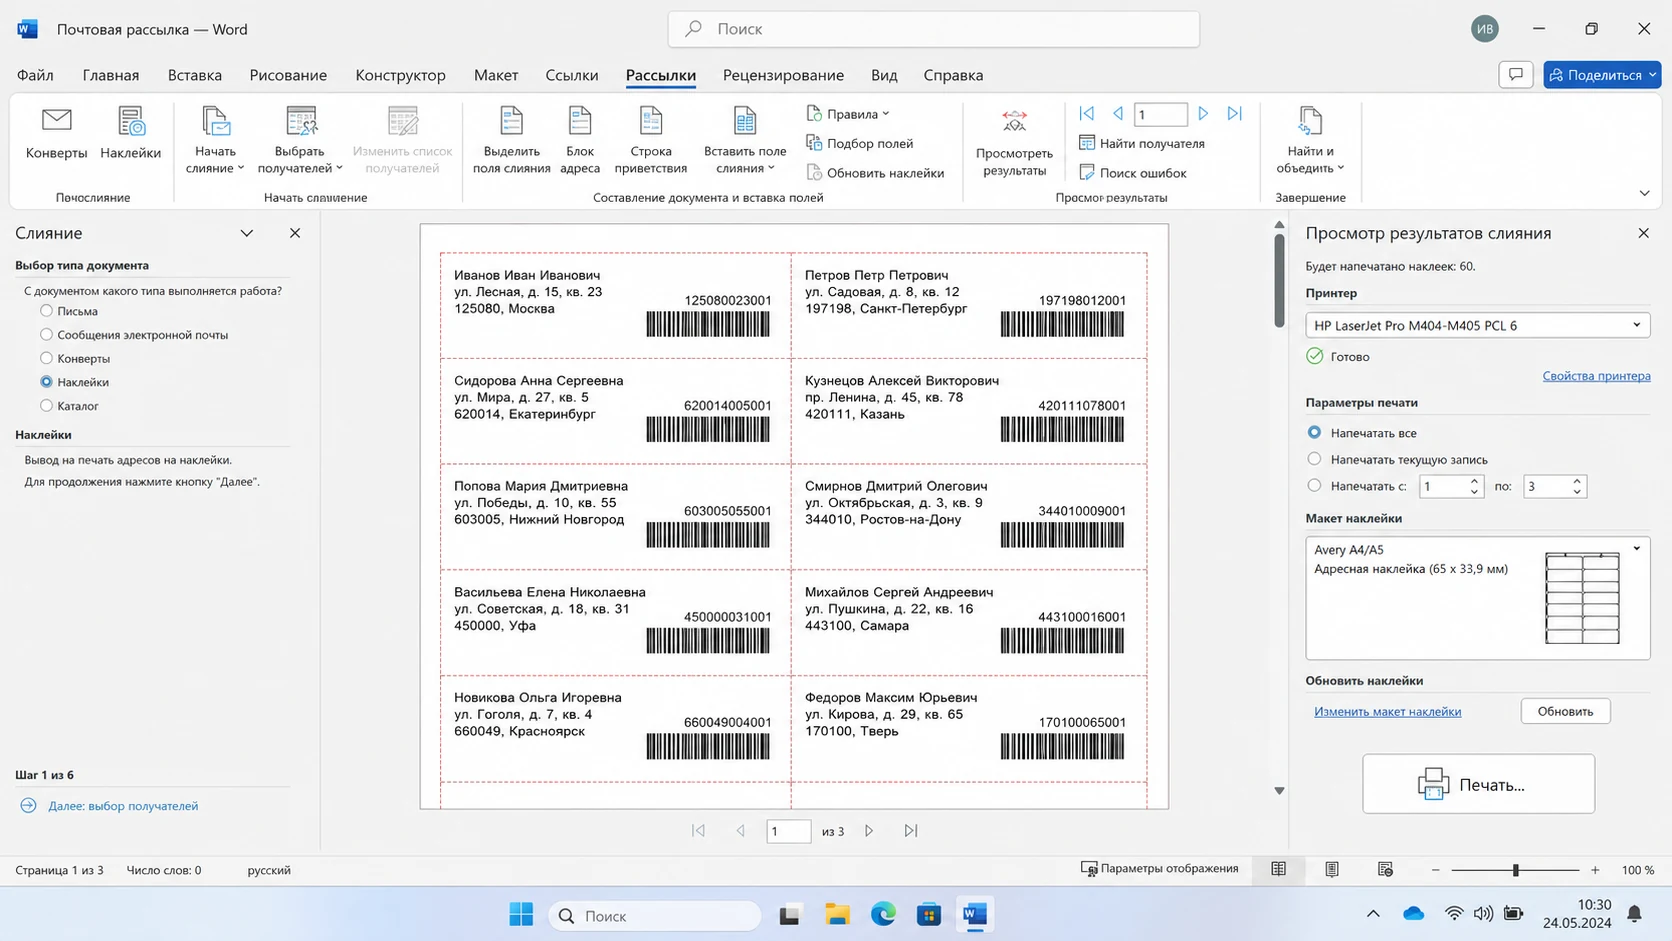Switch to read mode view in status bar

(1279, 870)
